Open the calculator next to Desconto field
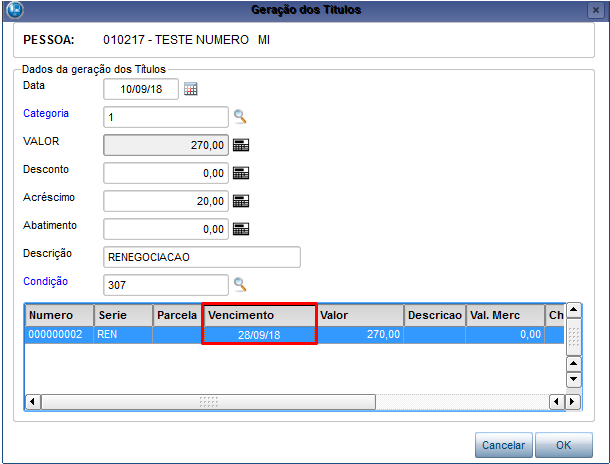This screenshot has width=610, height=464. 241,173
